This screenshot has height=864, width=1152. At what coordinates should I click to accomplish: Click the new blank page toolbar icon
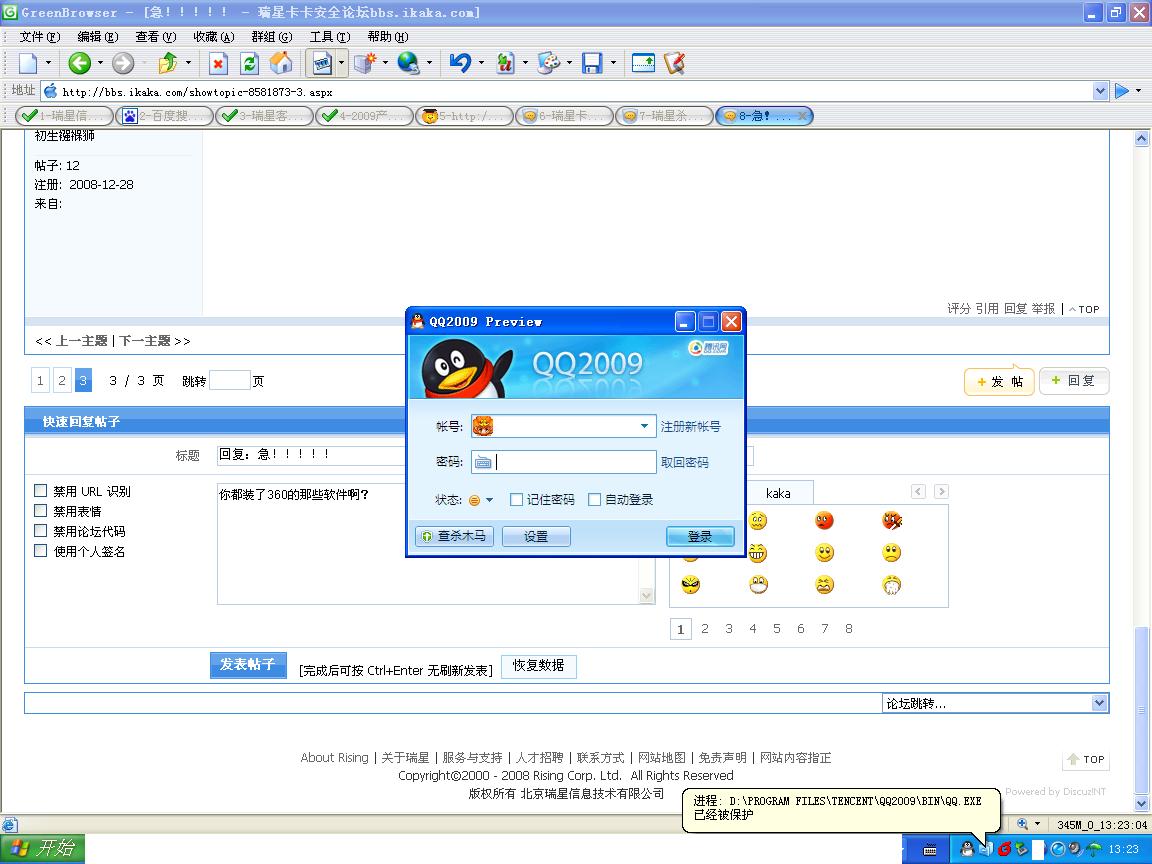point(28,64)
